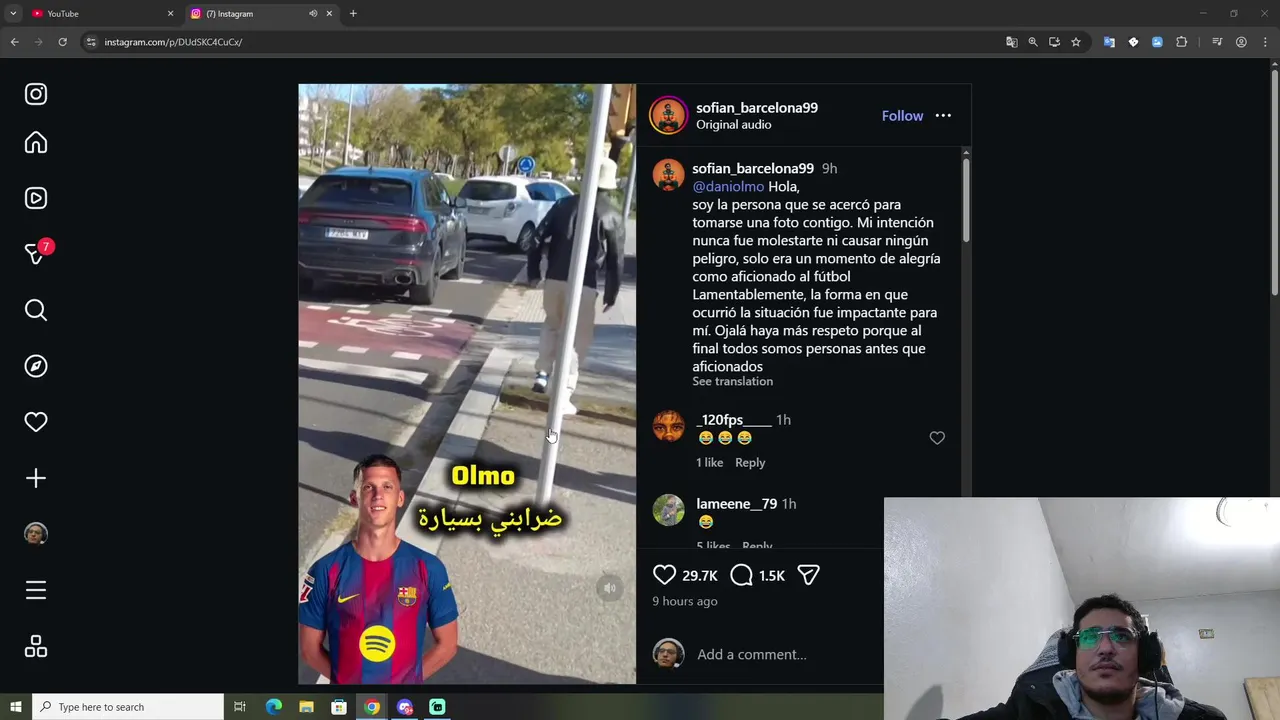Open Notifications heart in the sidebar
This screenshot has height=720, width=1280.
pos(36,422)
